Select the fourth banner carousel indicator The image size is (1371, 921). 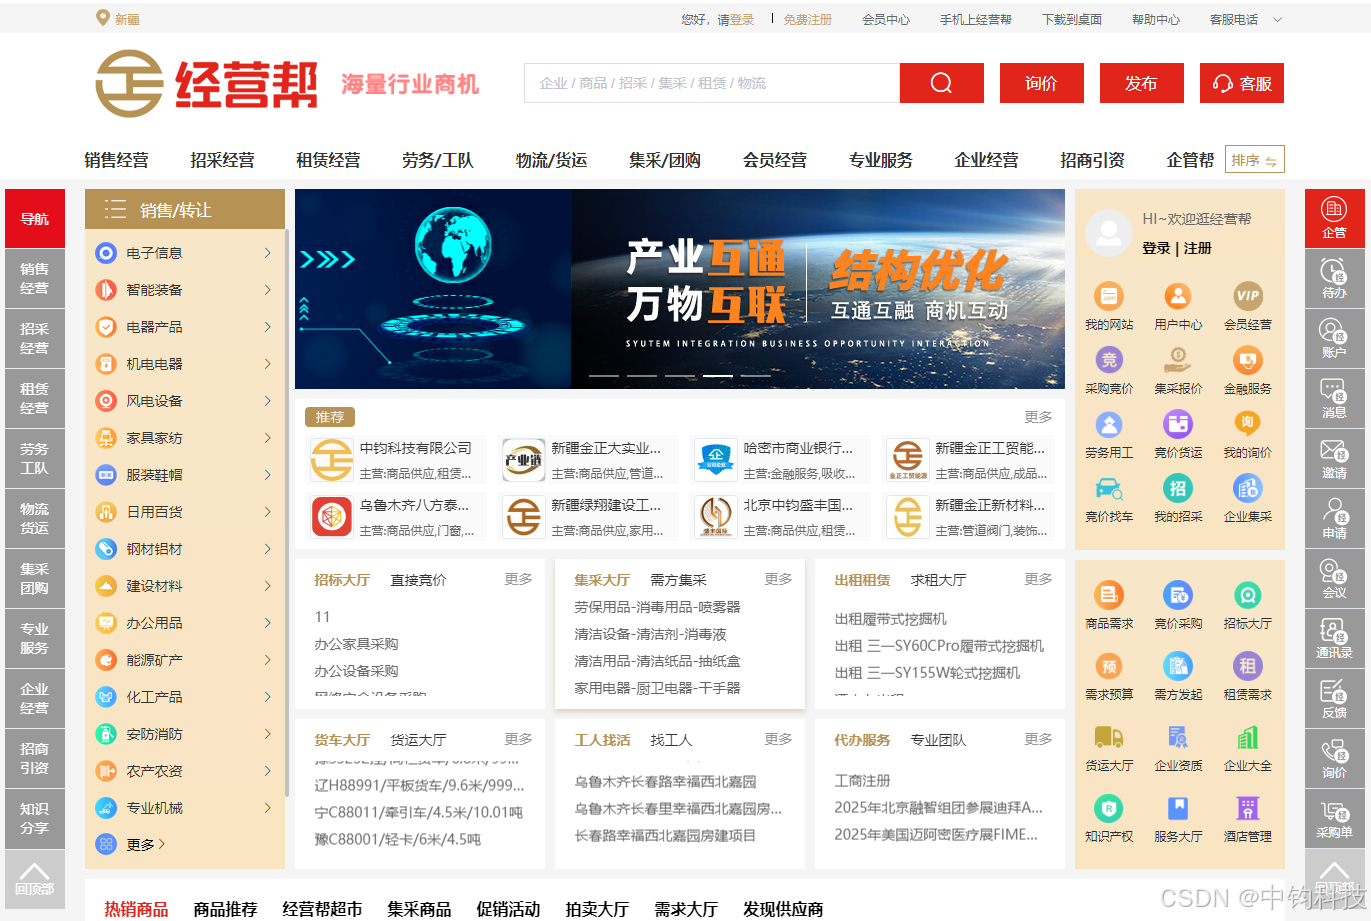pos(717,376)
